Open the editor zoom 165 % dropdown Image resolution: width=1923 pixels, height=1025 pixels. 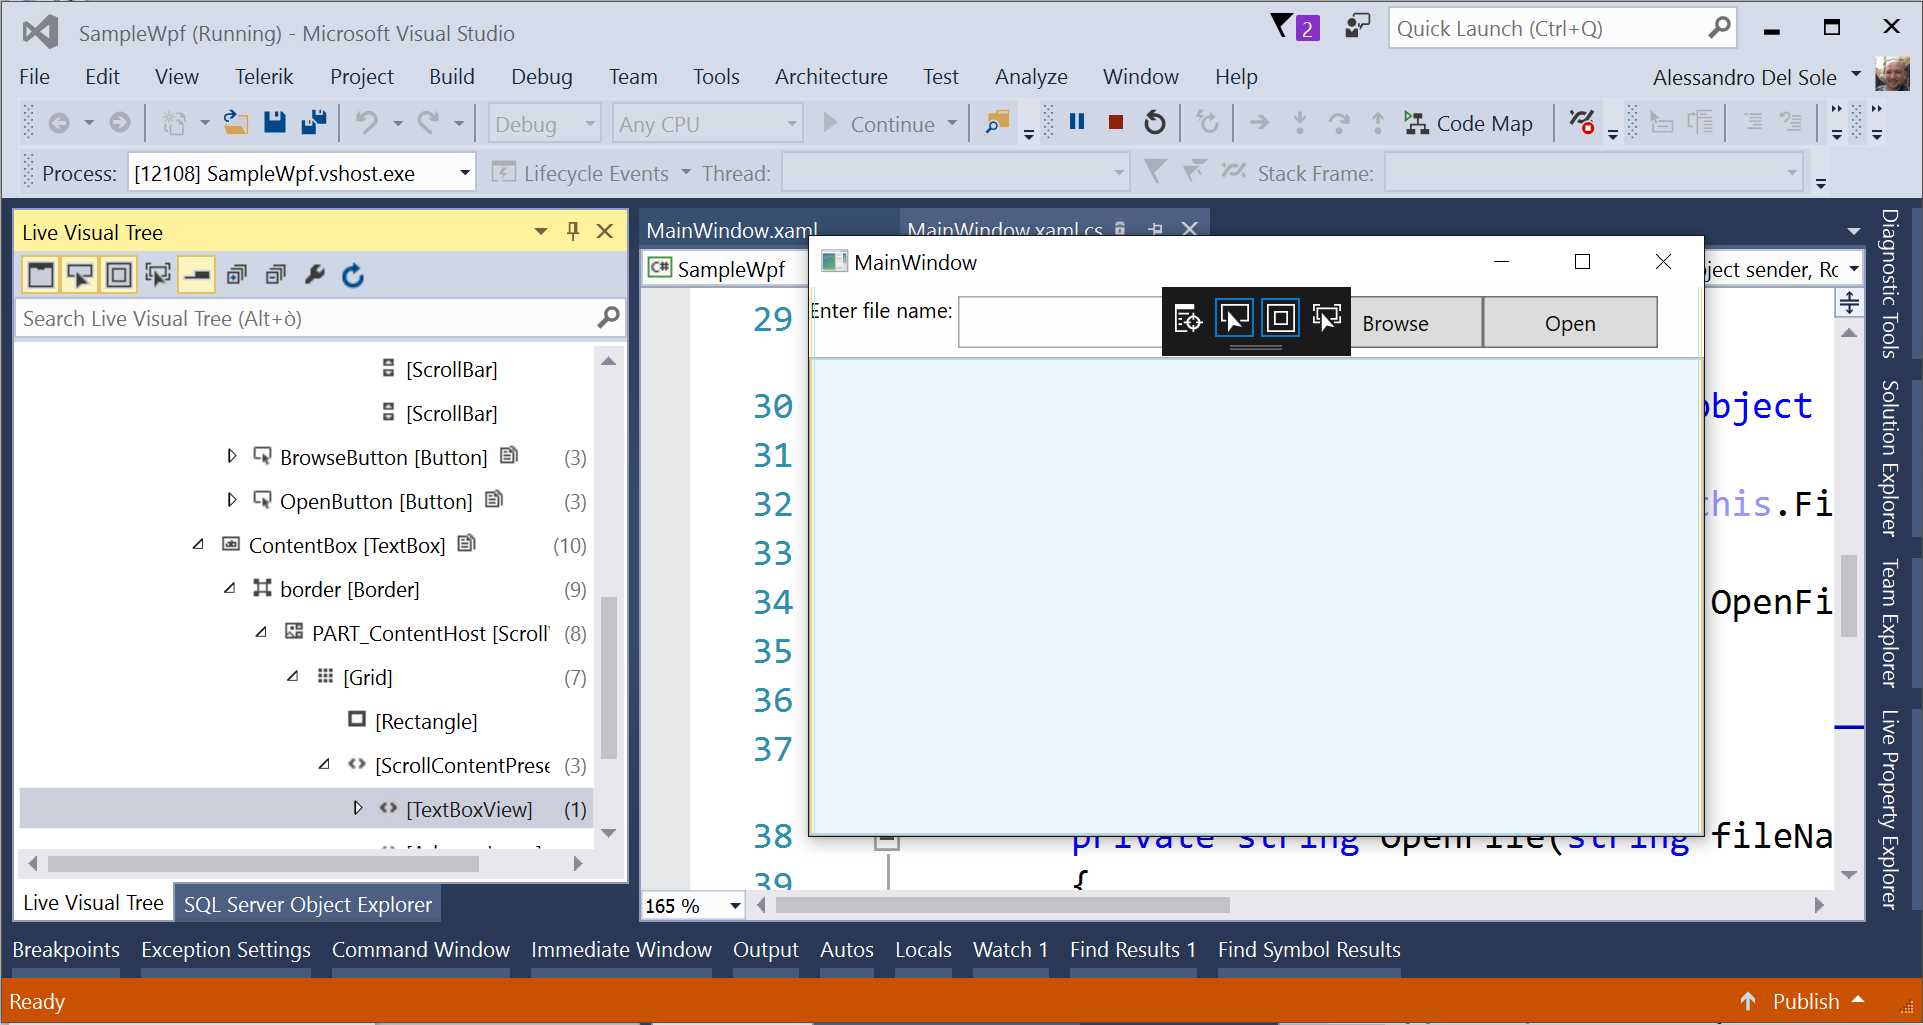pos(735,905)
